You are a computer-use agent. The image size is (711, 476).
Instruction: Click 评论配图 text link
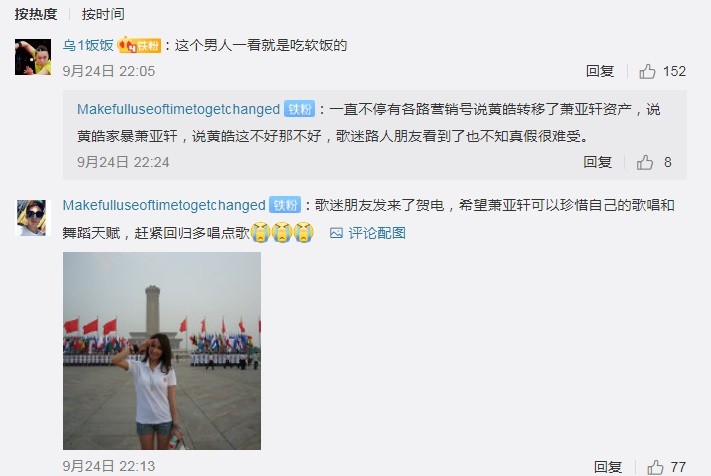tap(377, 233)
